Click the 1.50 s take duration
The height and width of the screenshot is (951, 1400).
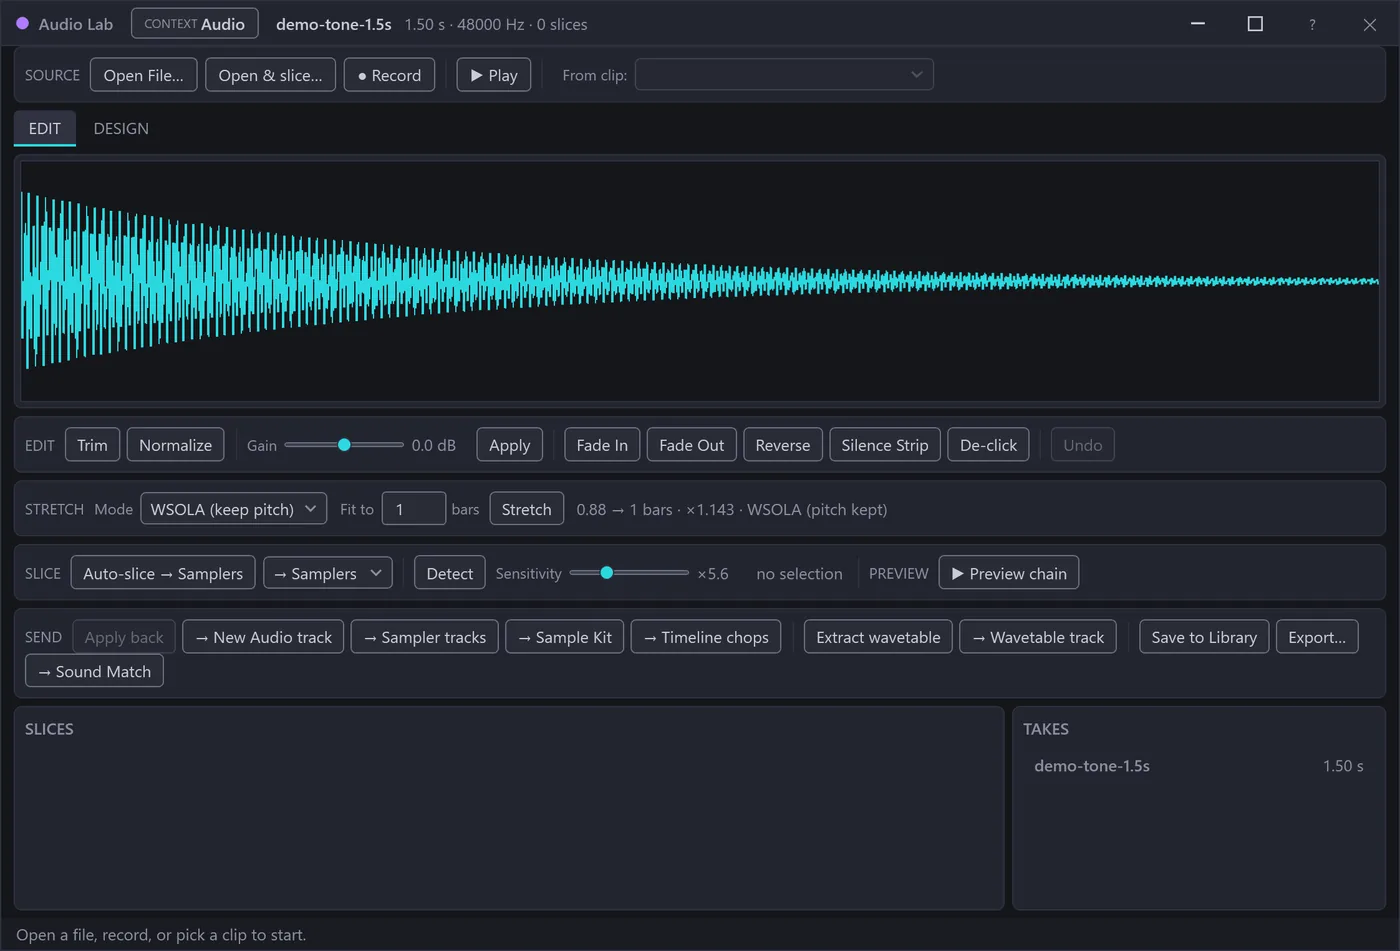point(1343,766)
